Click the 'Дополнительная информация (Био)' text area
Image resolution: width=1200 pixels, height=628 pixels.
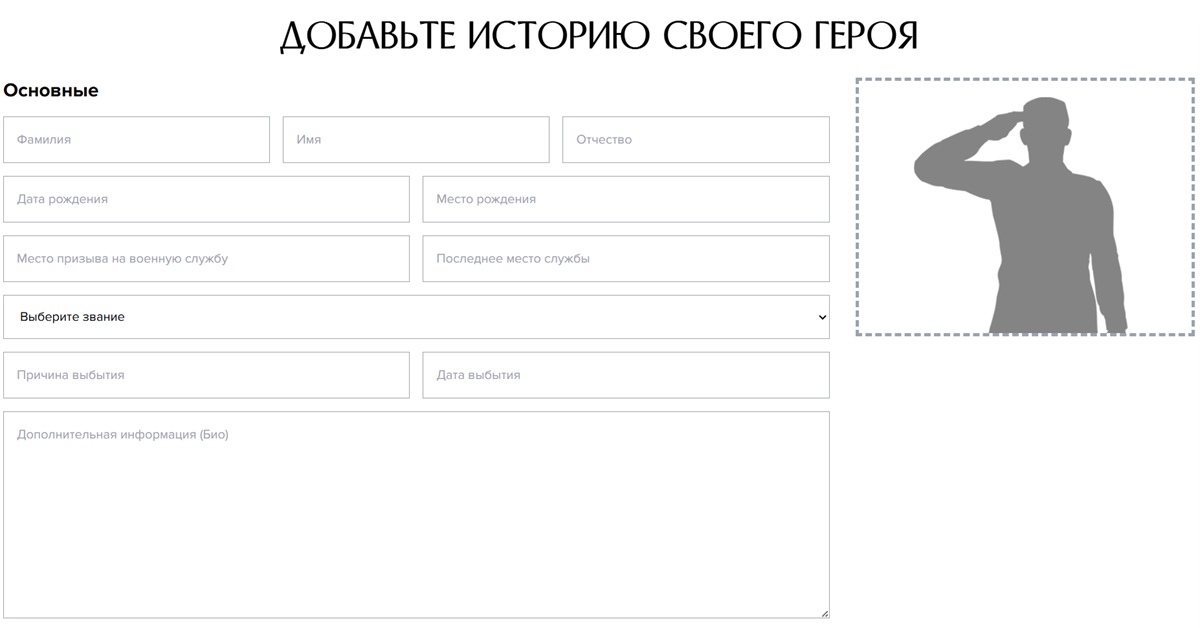(x=416, y=515)
